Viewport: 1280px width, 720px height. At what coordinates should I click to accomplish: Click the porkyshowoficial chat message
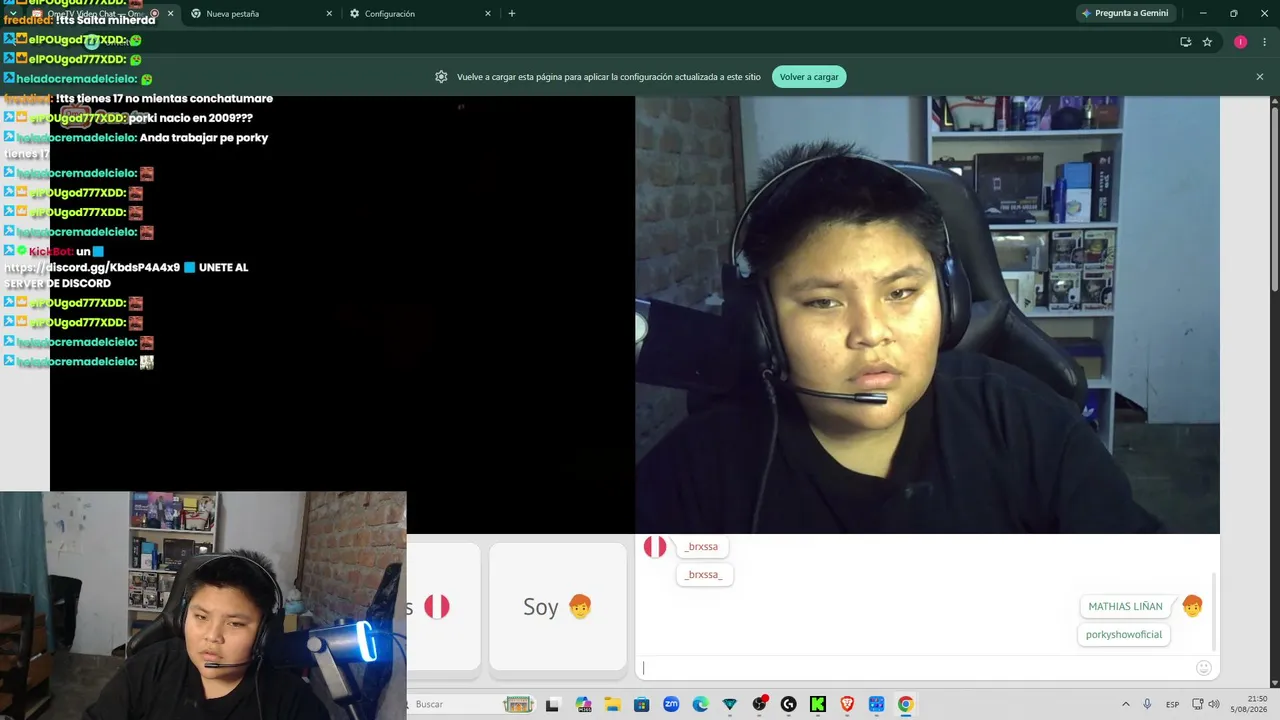tap(1124, 635)
